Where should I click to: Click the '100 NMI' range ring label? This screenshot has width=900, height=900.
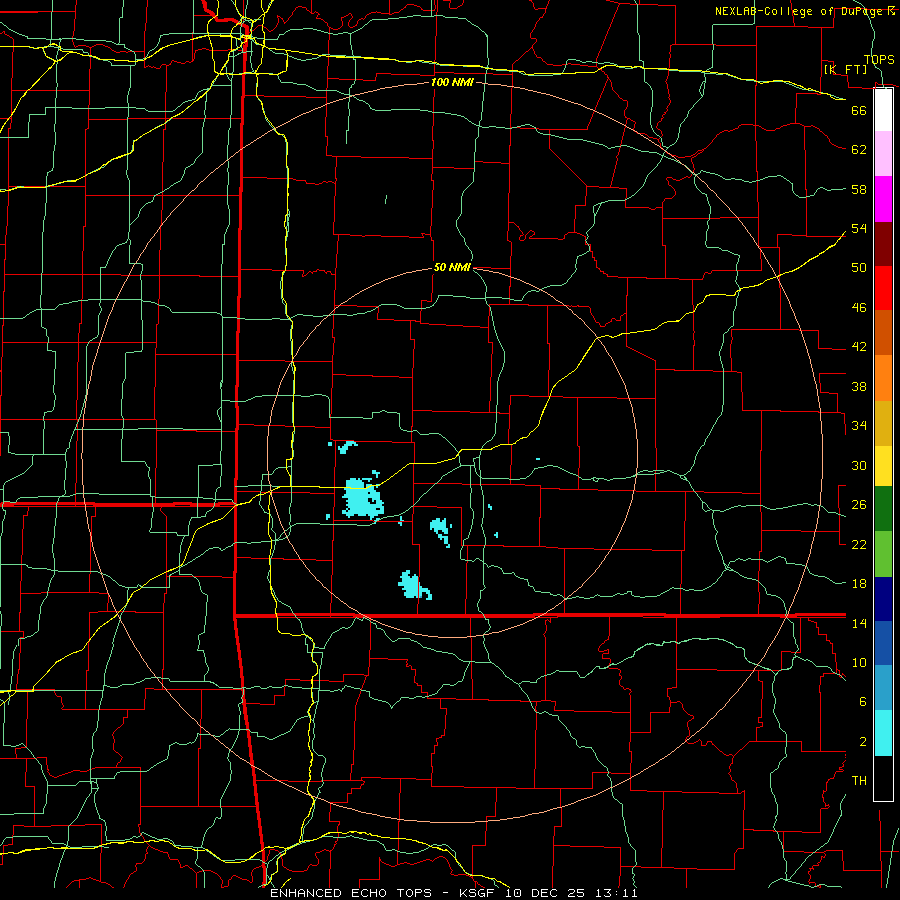point(452,82)
